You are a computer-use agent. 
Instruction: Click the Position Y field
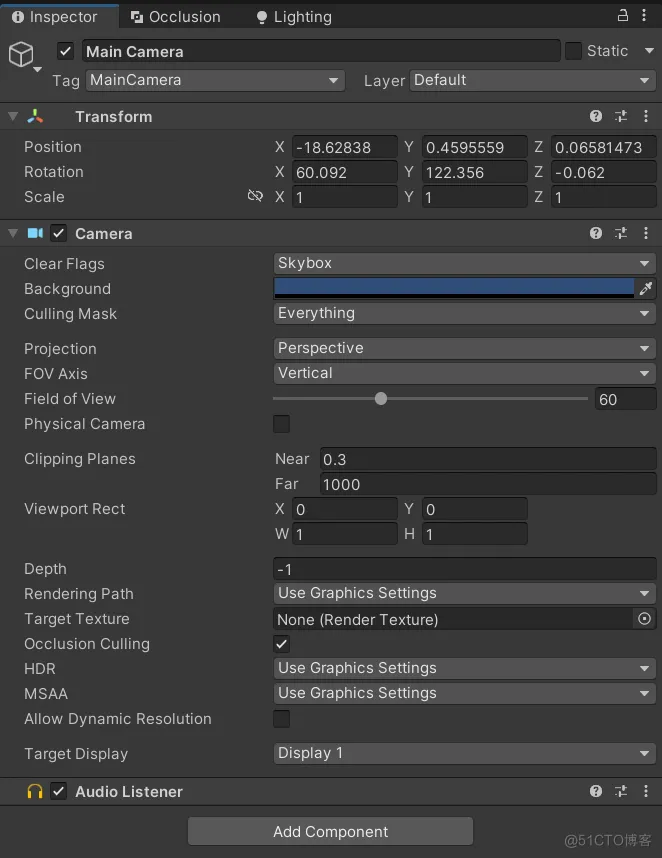474,147
